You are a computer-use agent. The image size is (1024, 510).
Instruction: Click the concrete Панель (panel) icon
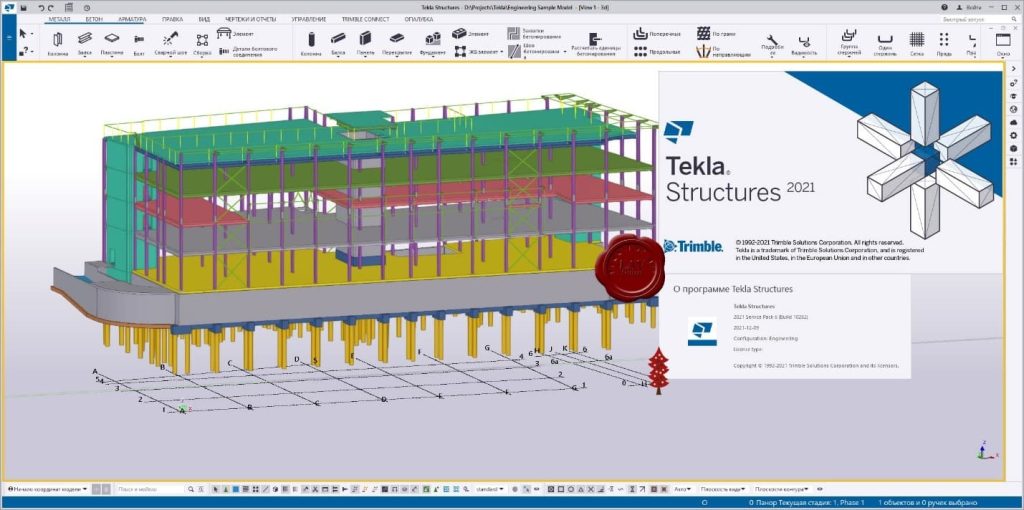pos(365,42)
